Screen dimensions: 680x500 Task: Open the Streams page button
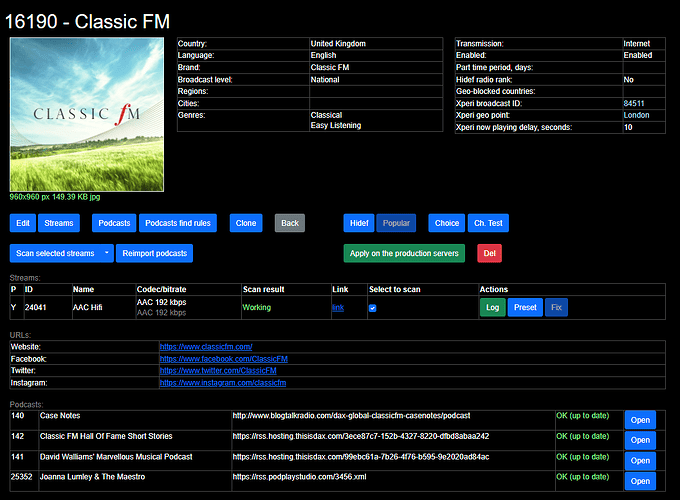[x=59, y=223]
